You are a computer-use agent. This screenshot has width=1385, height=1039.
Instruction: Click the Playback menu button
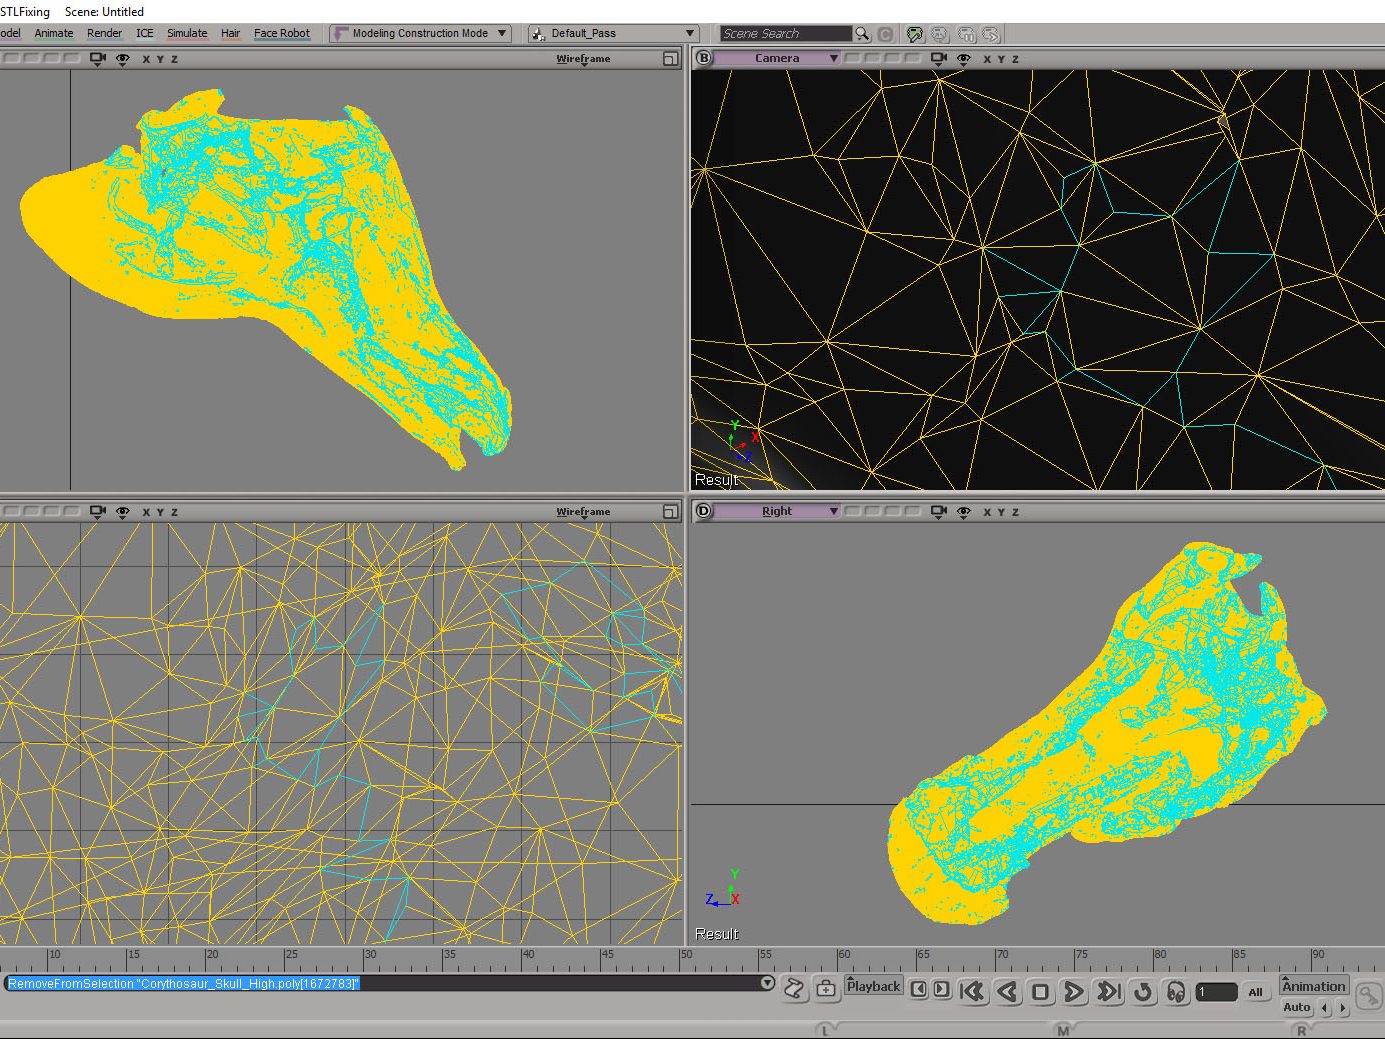pyautogui.click(x=873, y=986)
